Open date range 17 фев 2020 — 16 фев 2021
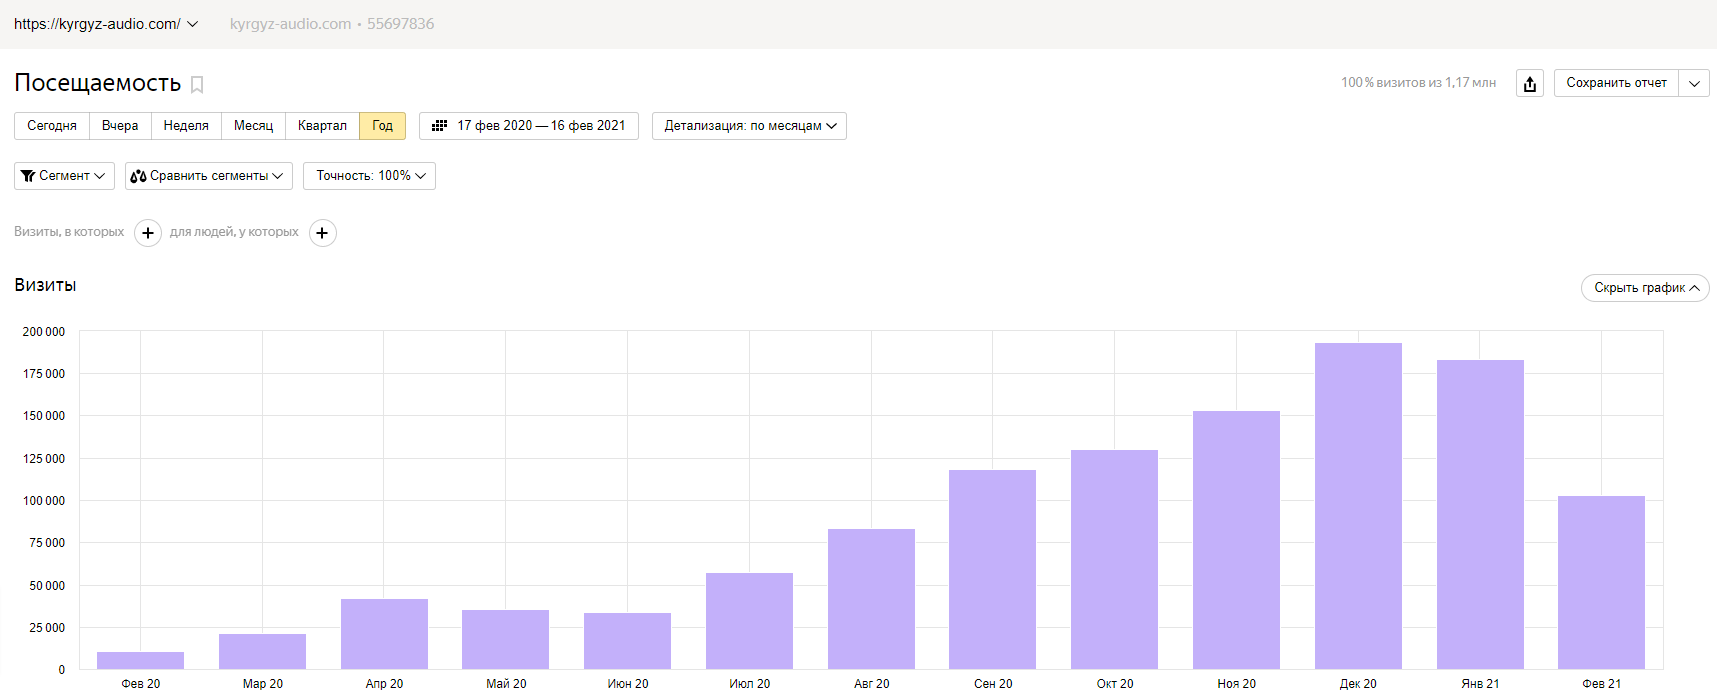 (529, 126)
